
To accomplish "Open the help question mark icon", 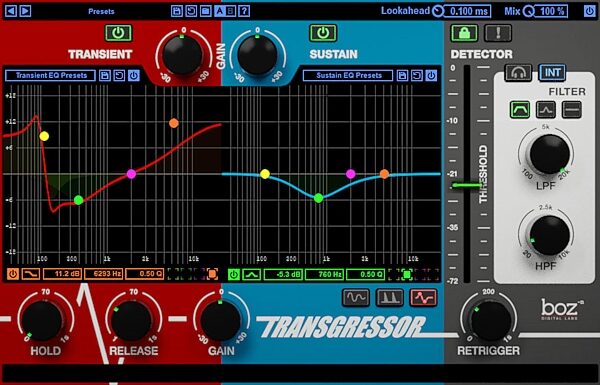I will point(244,11).
